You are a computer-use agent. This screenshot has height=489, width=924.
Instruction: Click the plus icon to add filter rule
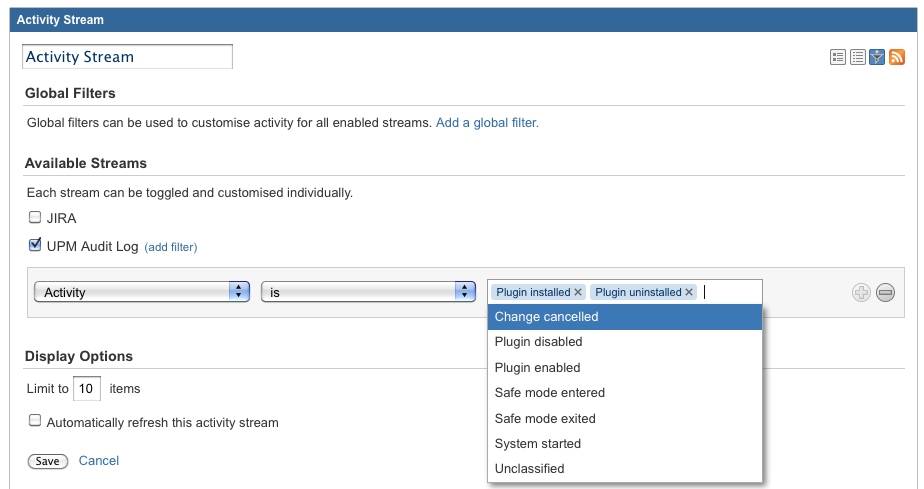point(861,292)
